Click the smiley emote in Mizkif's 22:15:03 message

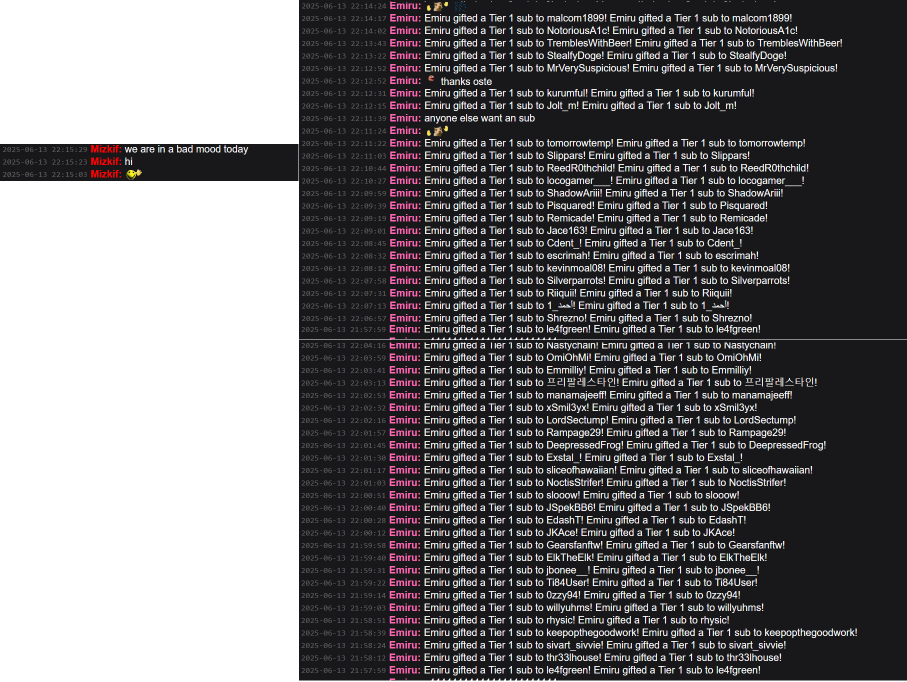(134, 174)
